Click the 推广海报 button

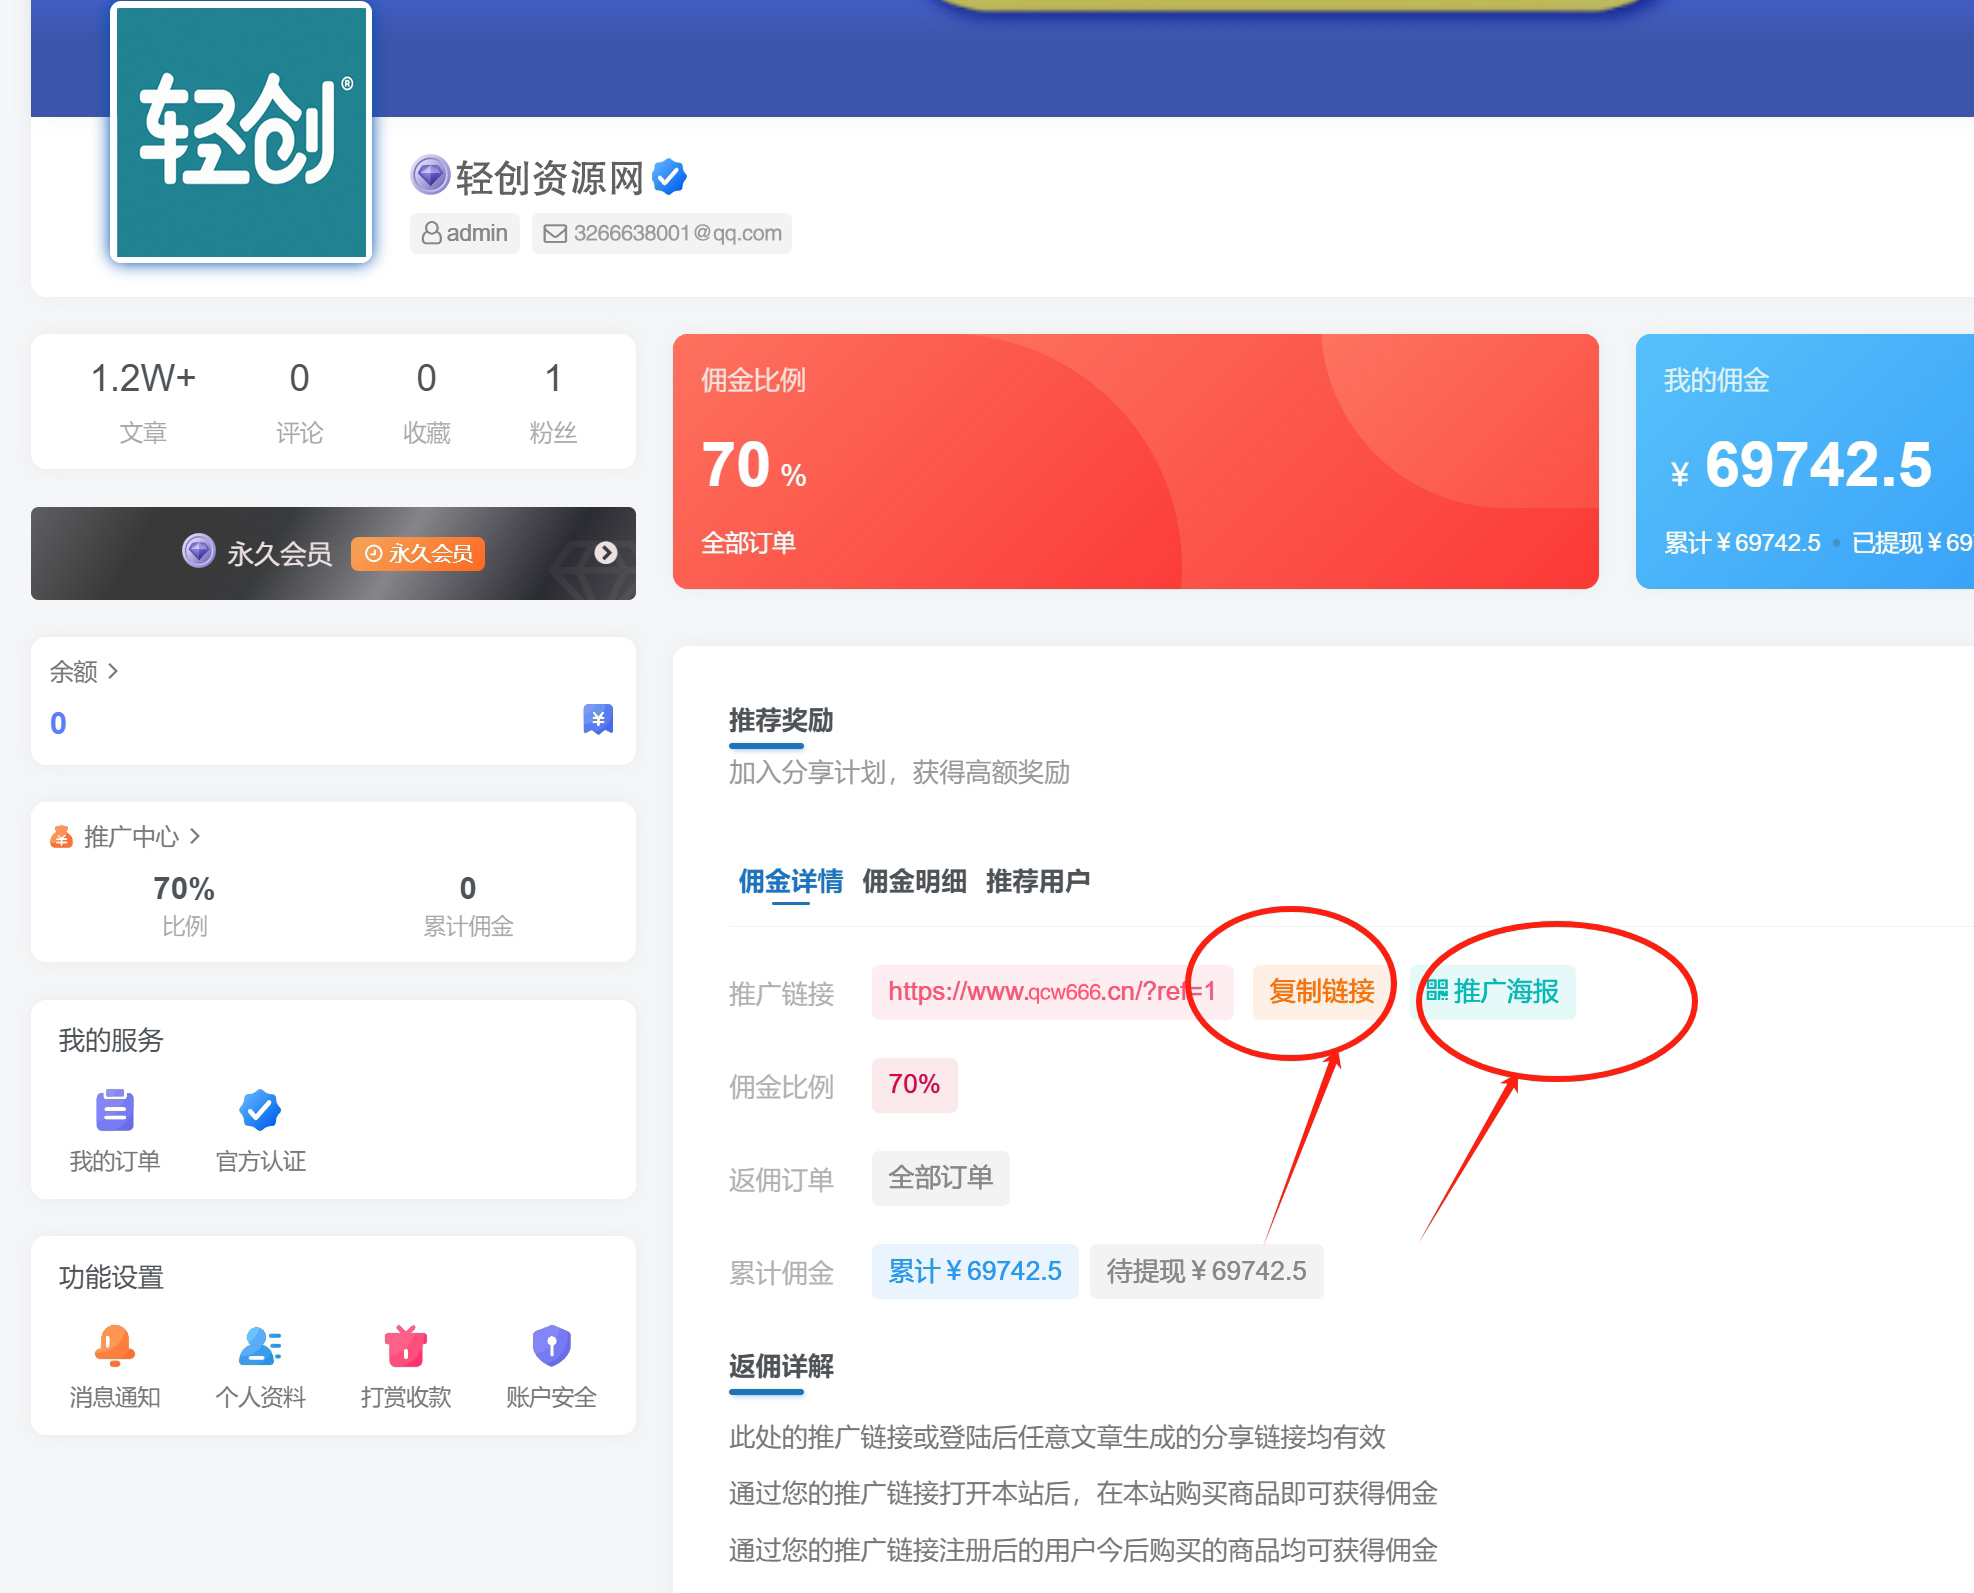coord(1492,992)
